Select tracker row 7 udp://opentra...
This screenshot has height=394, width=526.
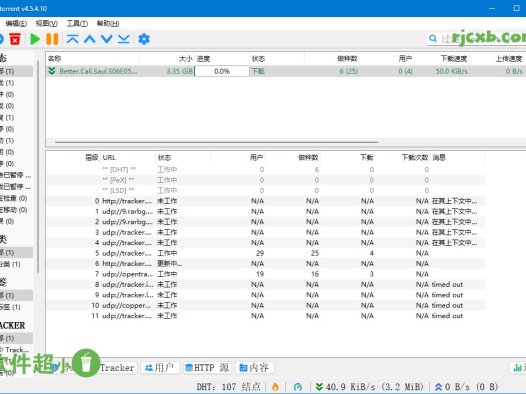click(266, 274)
